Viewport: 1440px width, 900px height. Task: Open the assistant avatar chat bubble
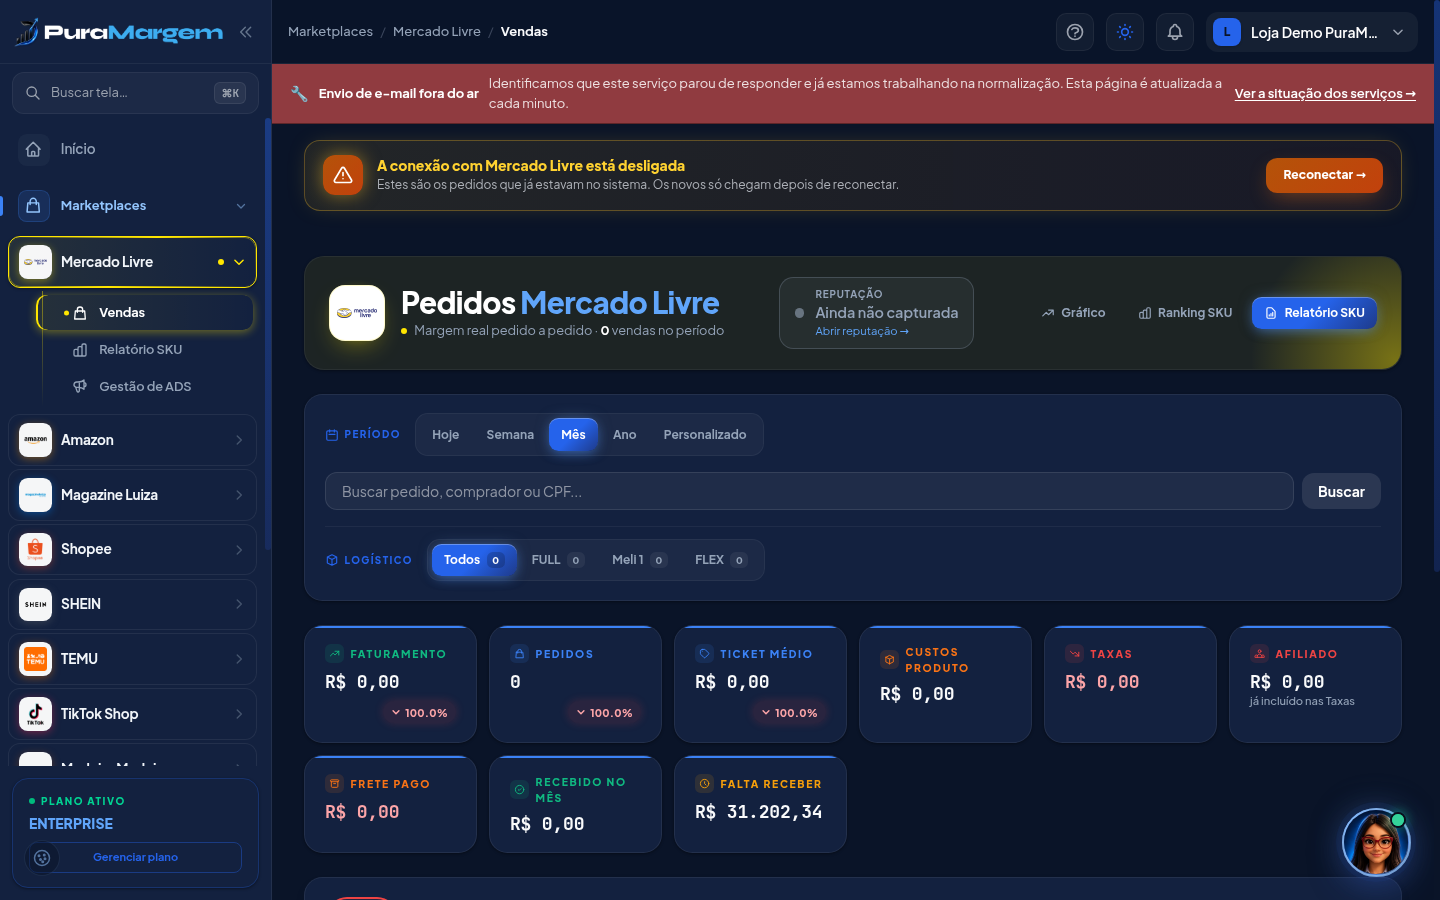(x=1376, y=843)
